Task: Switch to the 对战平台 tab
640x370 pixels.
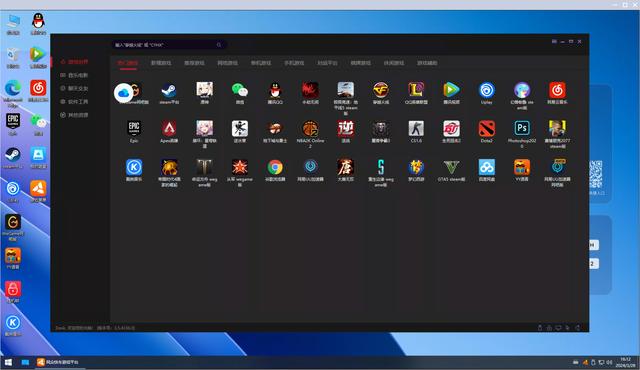Action: (x=327, y=63)
